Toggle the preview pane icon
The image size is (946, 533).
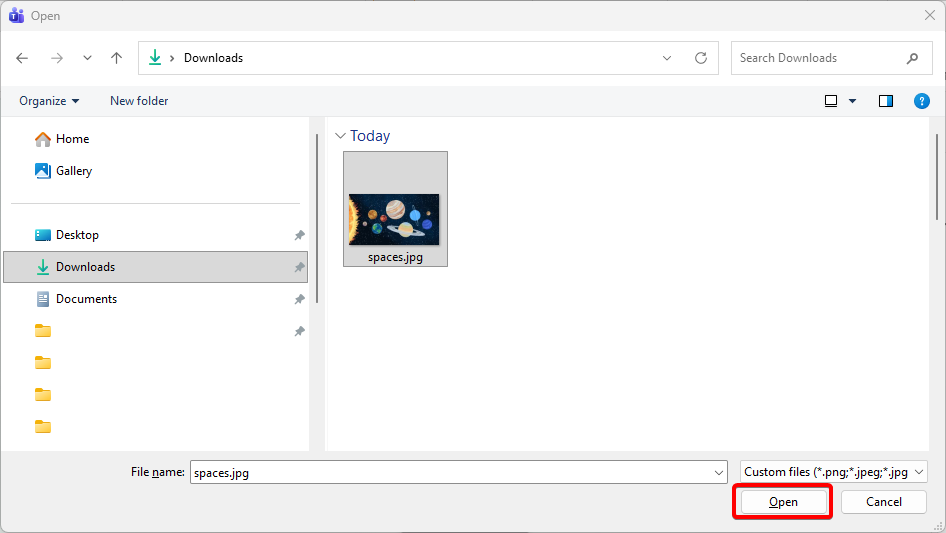coord(885,101)
